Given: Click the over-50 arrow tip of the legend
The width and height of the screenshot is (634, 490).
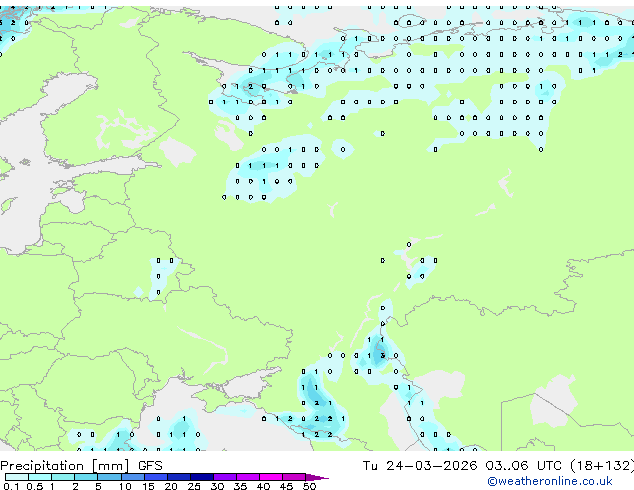Looking at the screenshot, I should (317, 477).
